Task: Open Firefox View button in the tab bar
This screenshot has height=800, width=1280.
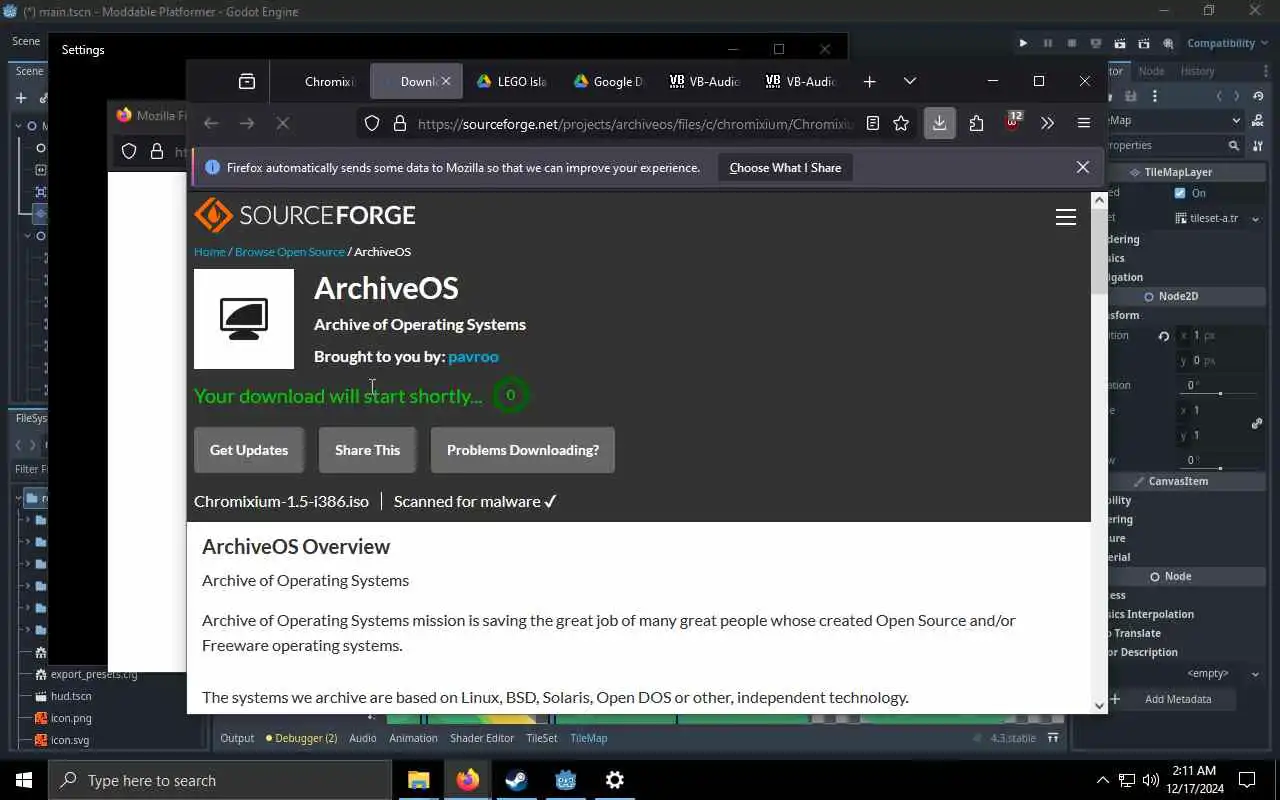Action: (x=247, y=81)
